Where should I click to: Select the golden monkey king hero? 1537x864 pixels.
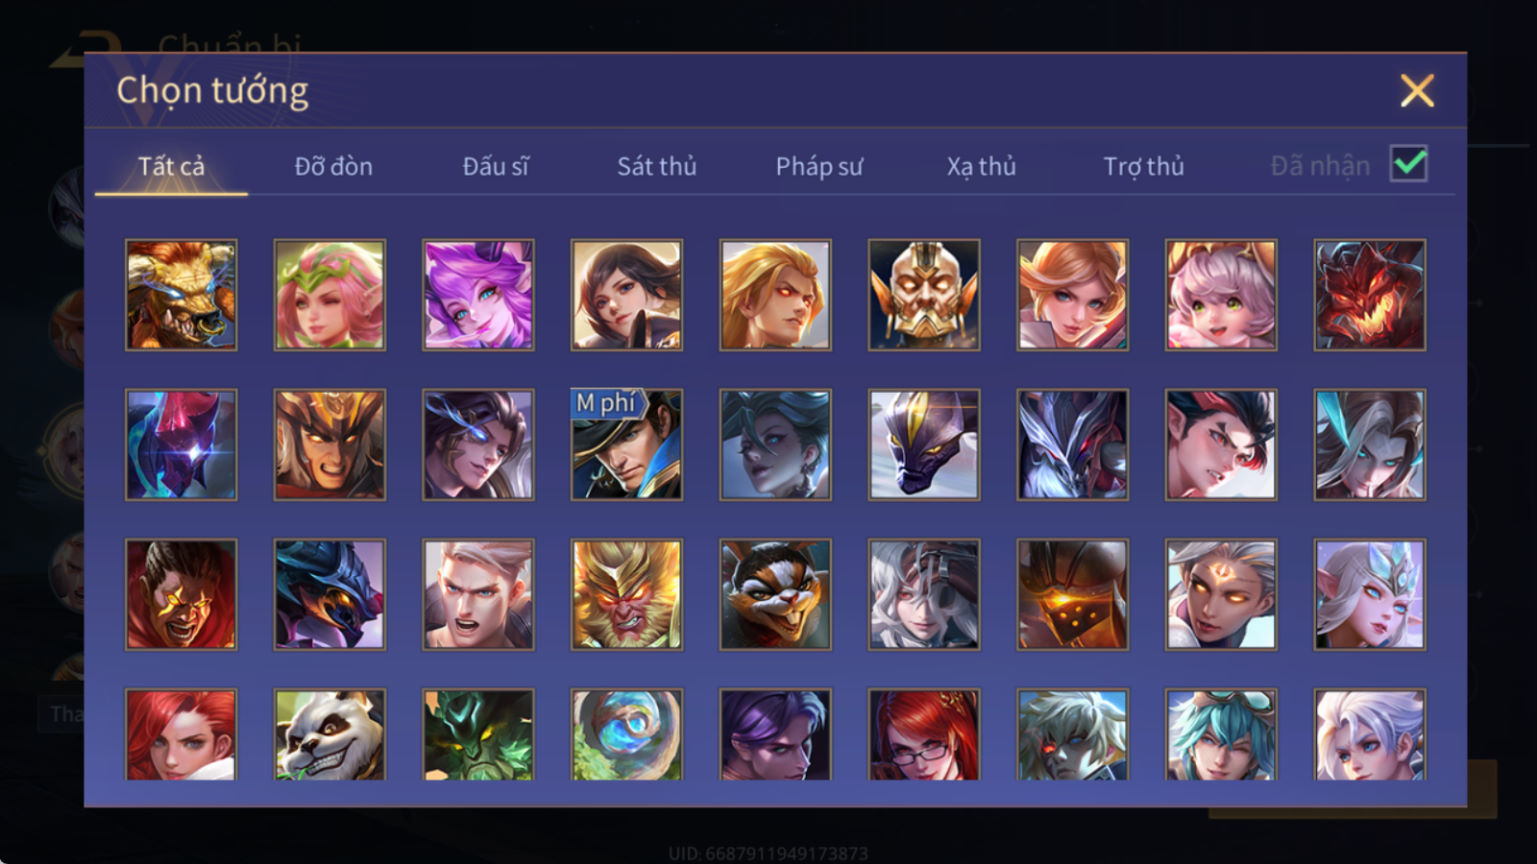coord(627,595)
